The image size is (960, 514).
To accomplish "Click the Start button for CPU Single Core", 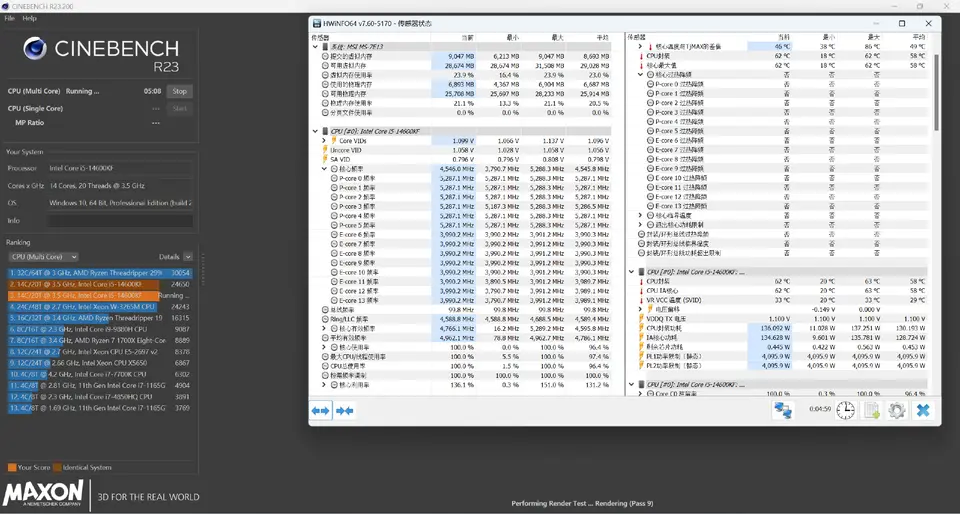I will coord(179,108).
